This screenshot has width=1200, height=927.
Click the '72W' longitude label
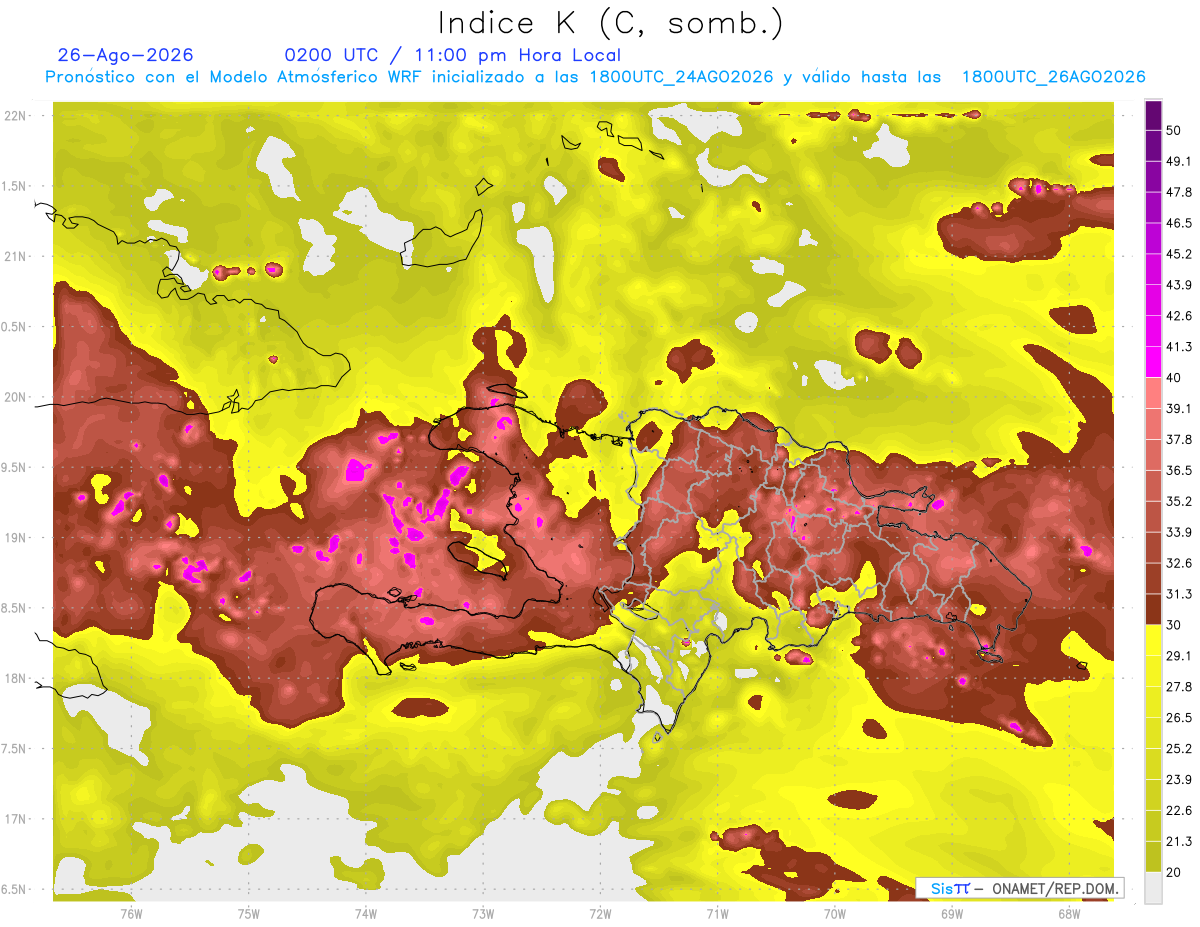pyautogui.click(x=600, y=913)
